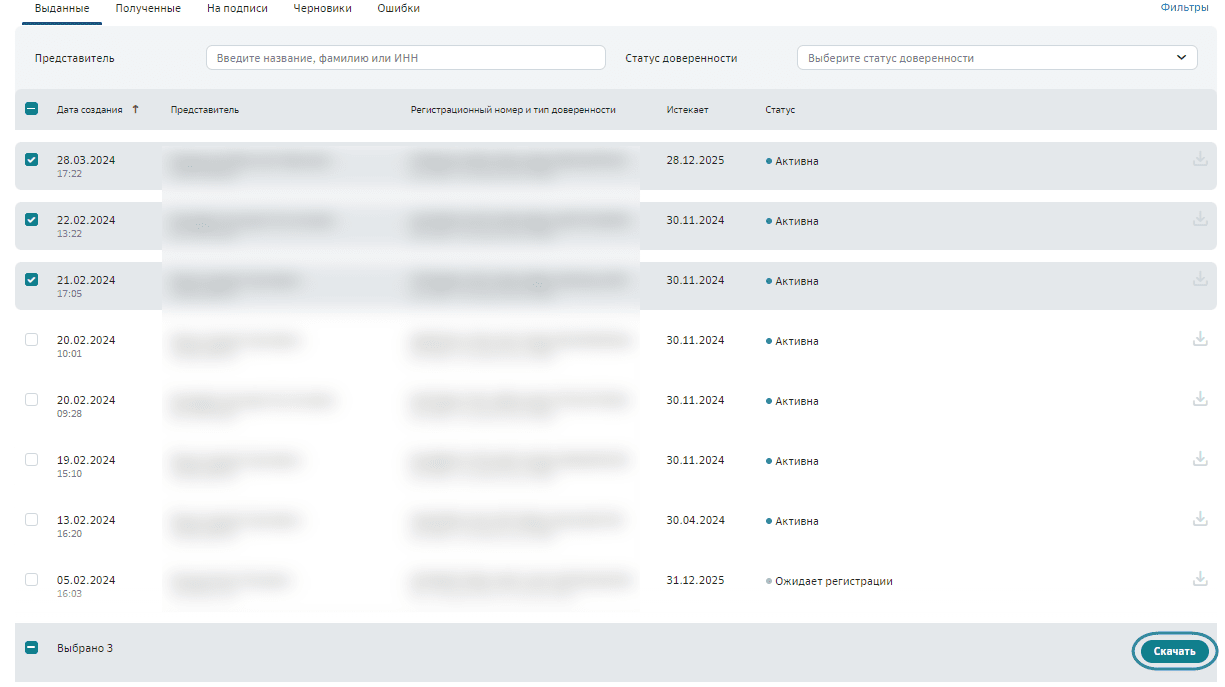The height and width of the screenshot is (687, 1225).
Task: Switch to the Полученные tab
Action: pyautogui.click(x=148, y=8)
